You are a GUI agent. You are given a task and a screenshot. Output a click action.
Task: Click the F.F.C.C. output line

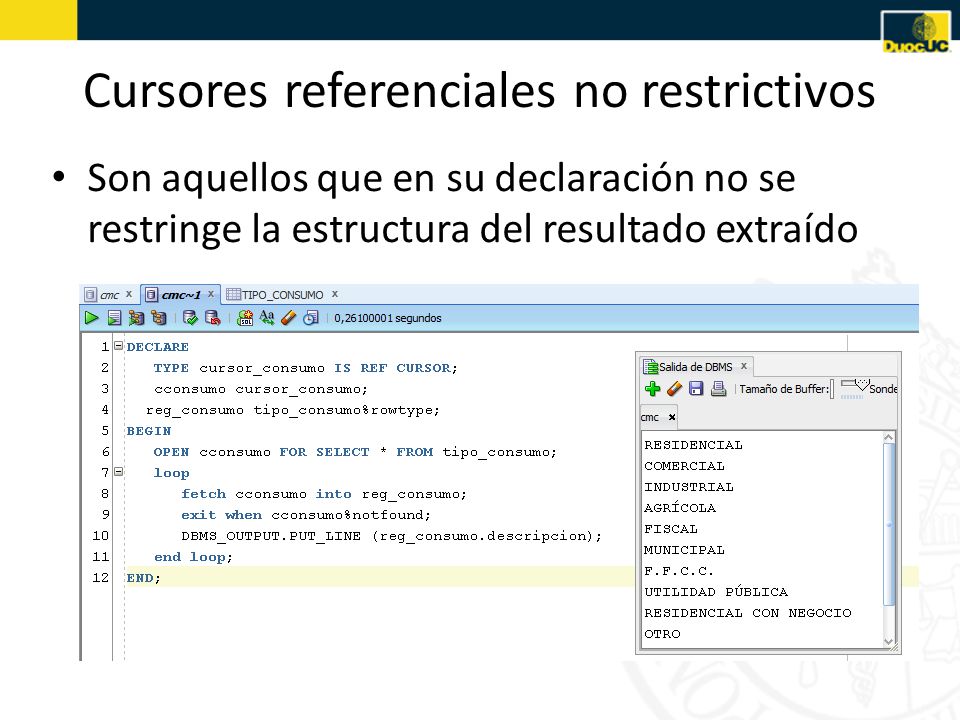tap(678, 571)
